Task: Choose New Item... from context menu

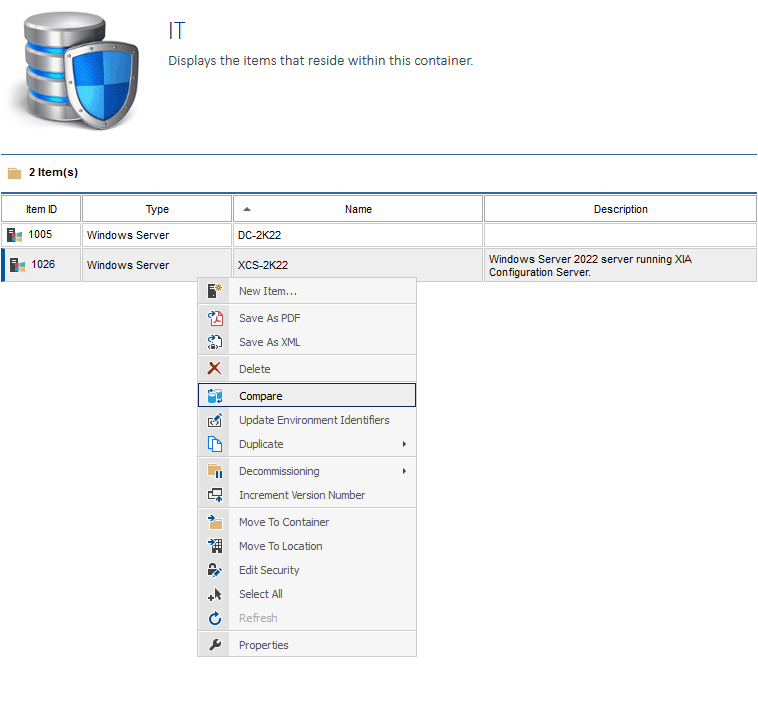Action: pyautogui.click(x=267, y=291)
